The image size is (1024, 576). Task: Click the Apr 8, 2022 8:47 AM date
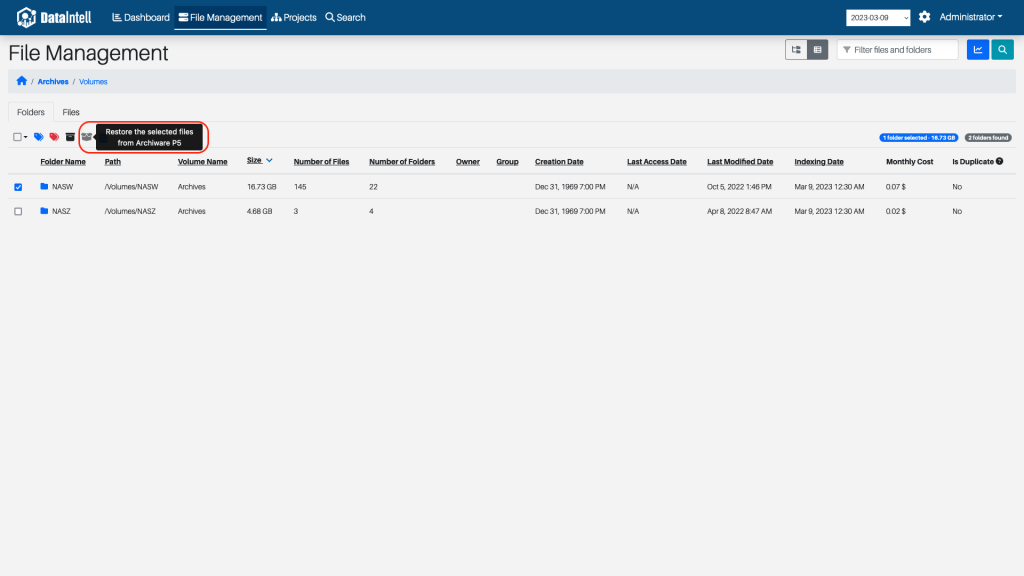pos(739,212)
